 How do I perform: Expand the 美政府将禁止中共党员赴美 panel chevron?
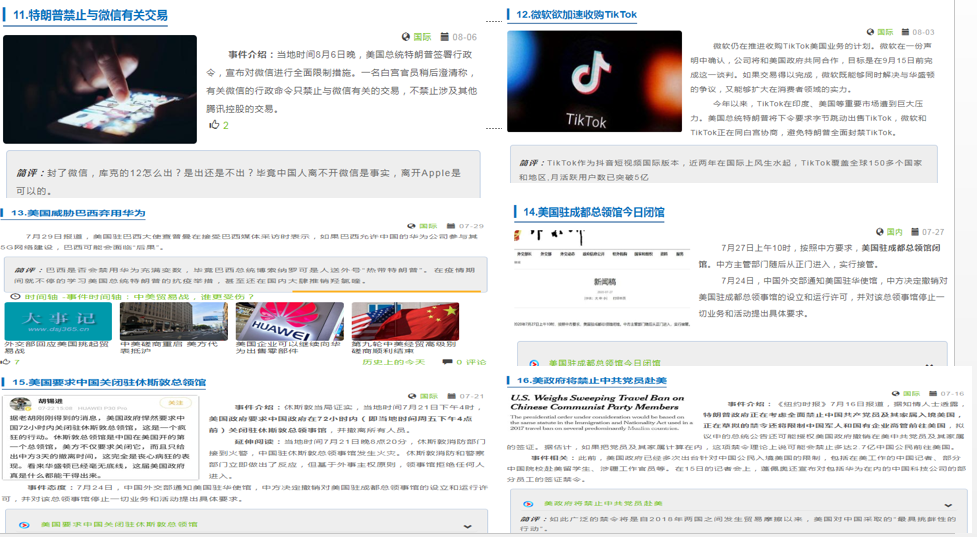coord(948,505)
